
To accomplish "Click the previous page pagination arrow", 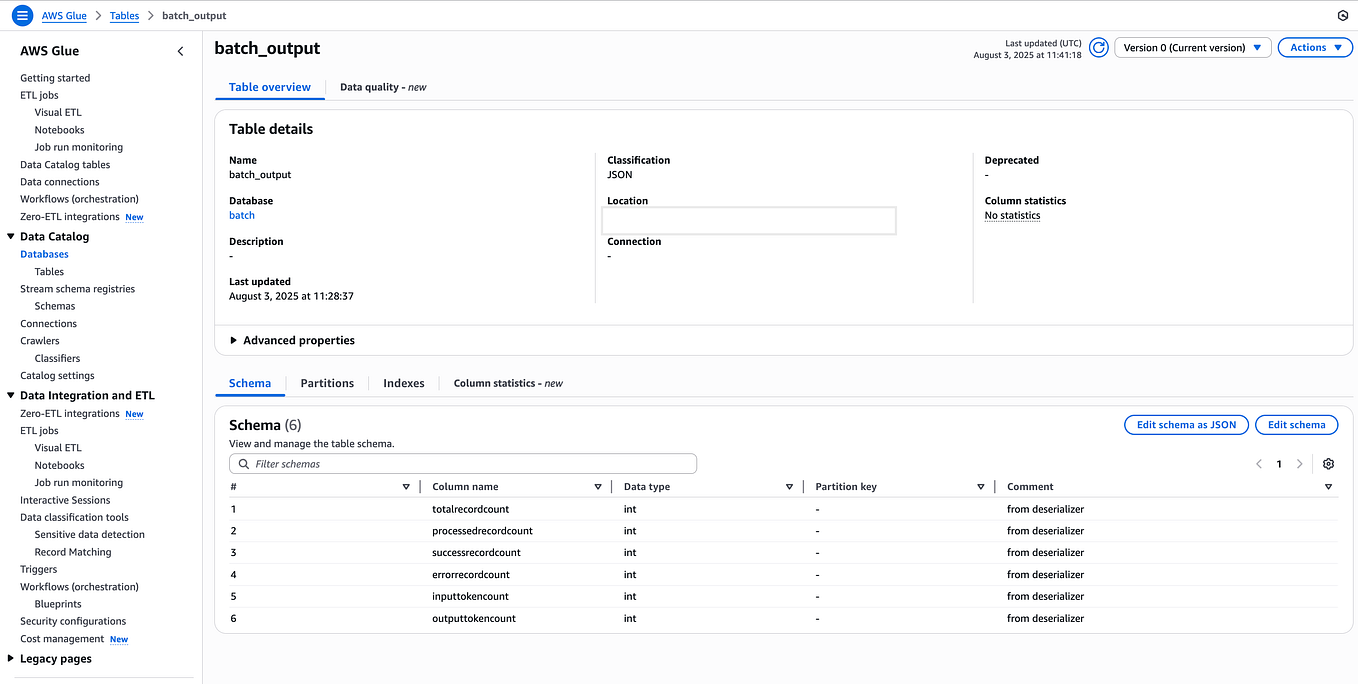I will click(1259, 463).
